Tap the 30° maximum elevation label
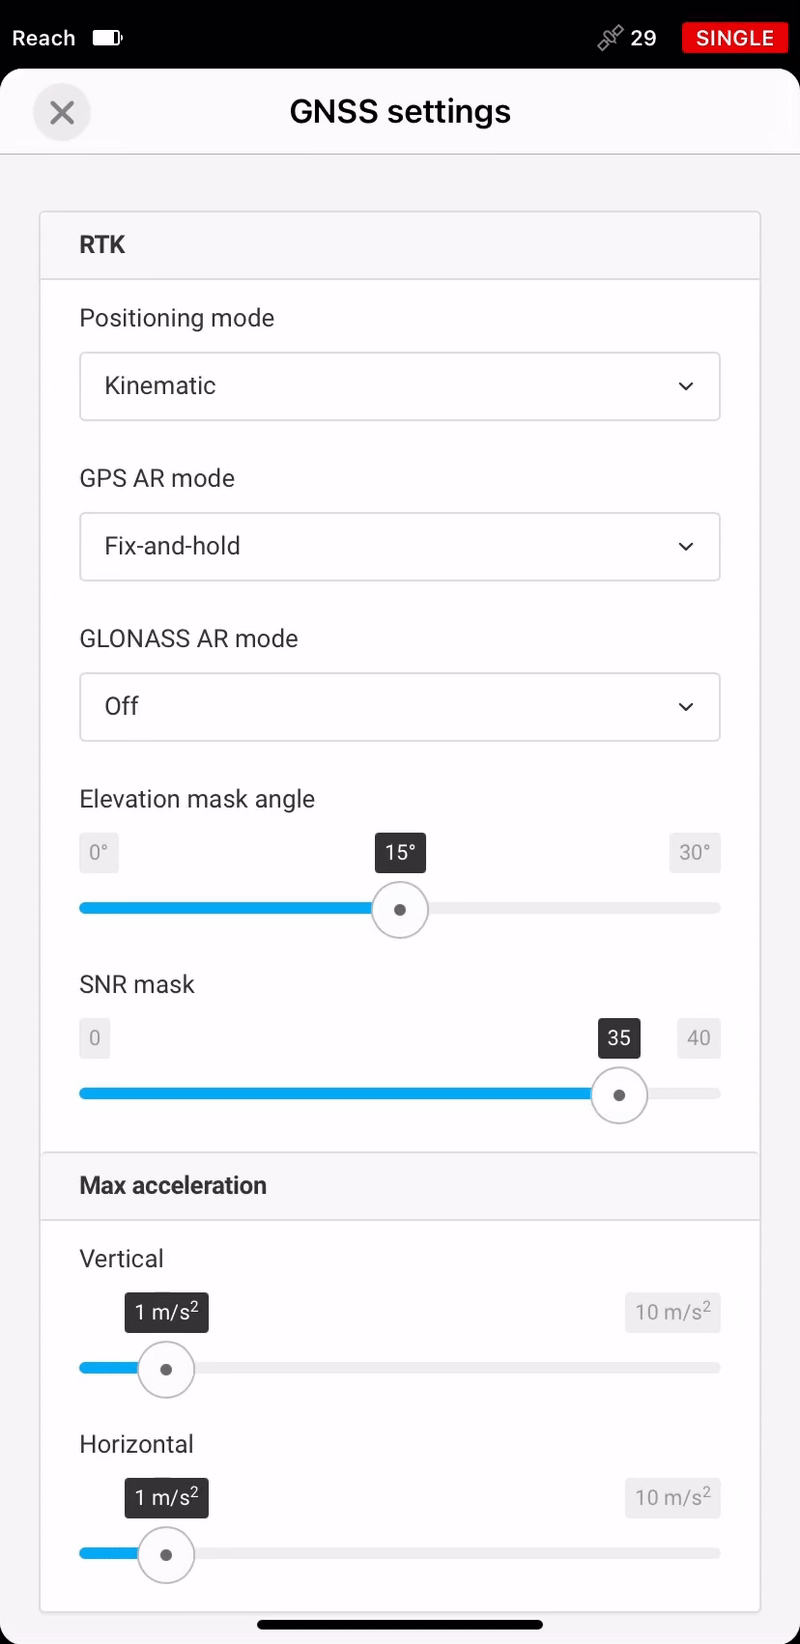 694,852
